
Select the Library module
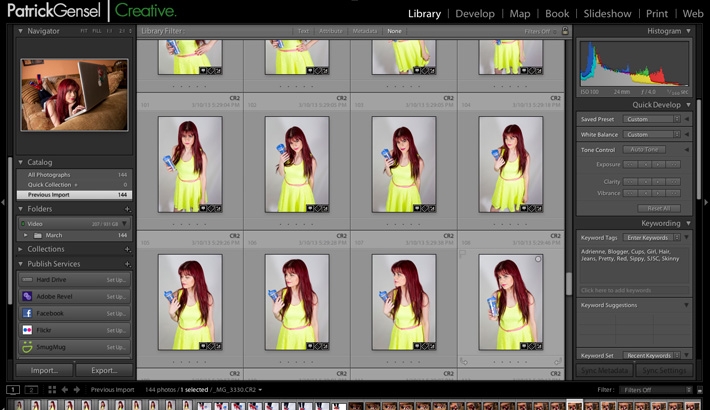click(424, 14)
